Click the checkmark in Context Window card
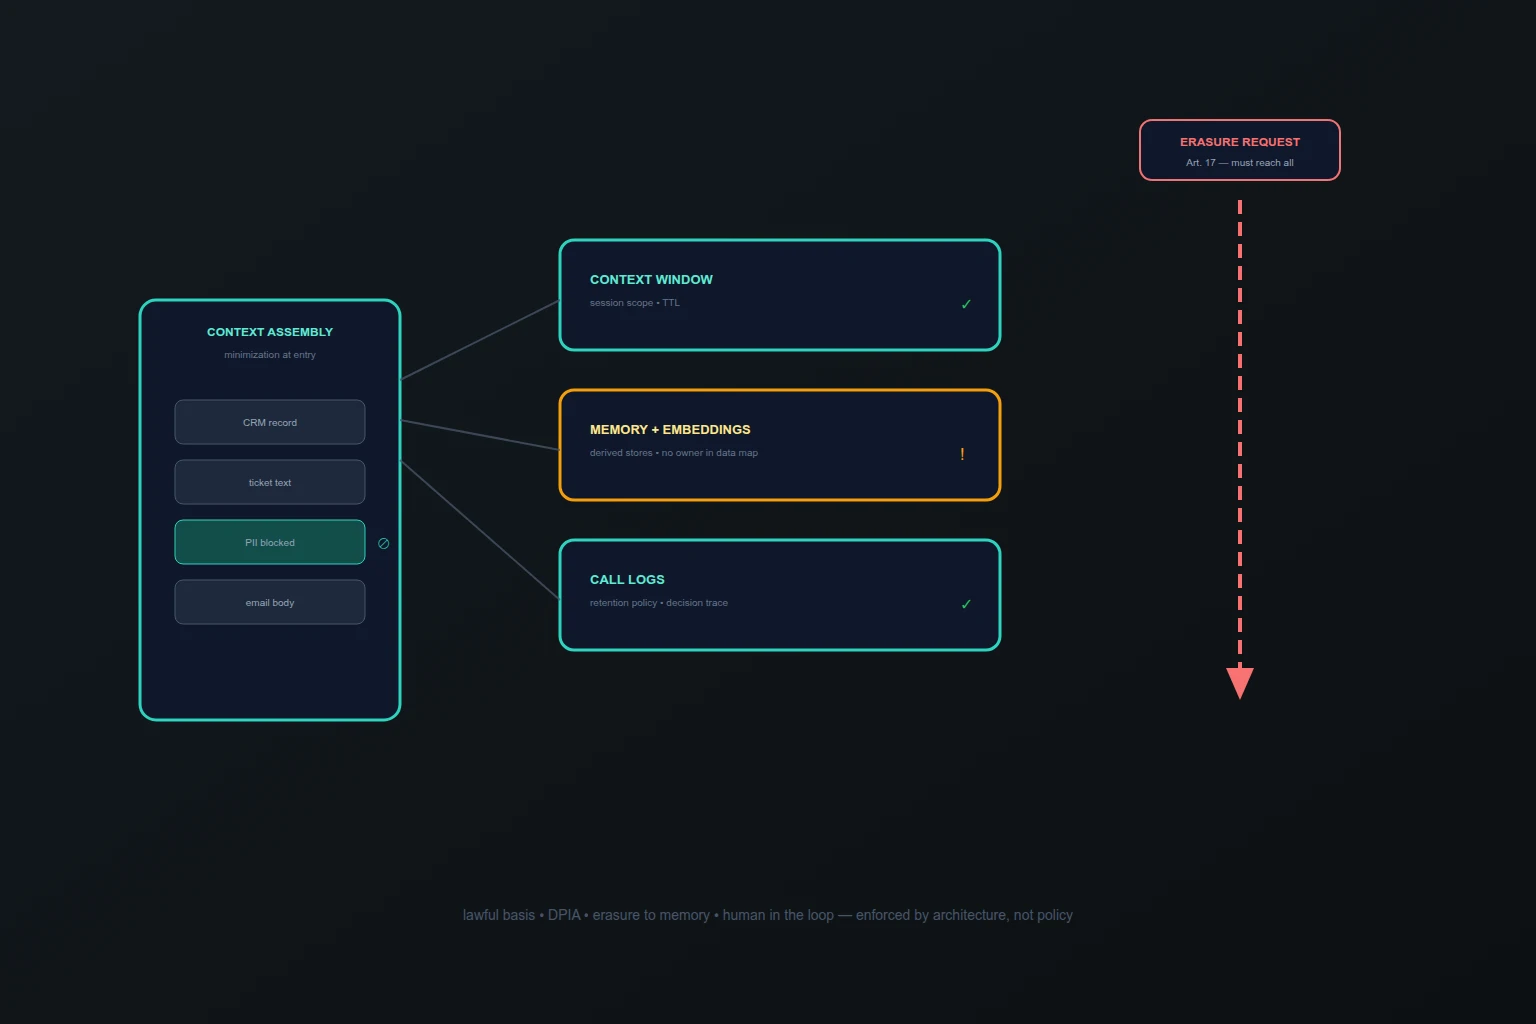The width and height of the screenshot is (1536, 1024). point(966,304)
